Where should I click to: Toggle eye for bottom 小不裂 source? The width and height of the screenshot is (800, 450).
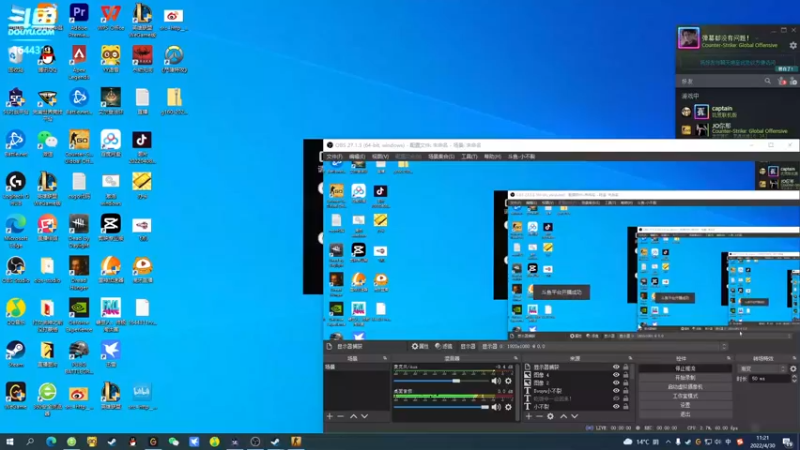tap(616, 407)
